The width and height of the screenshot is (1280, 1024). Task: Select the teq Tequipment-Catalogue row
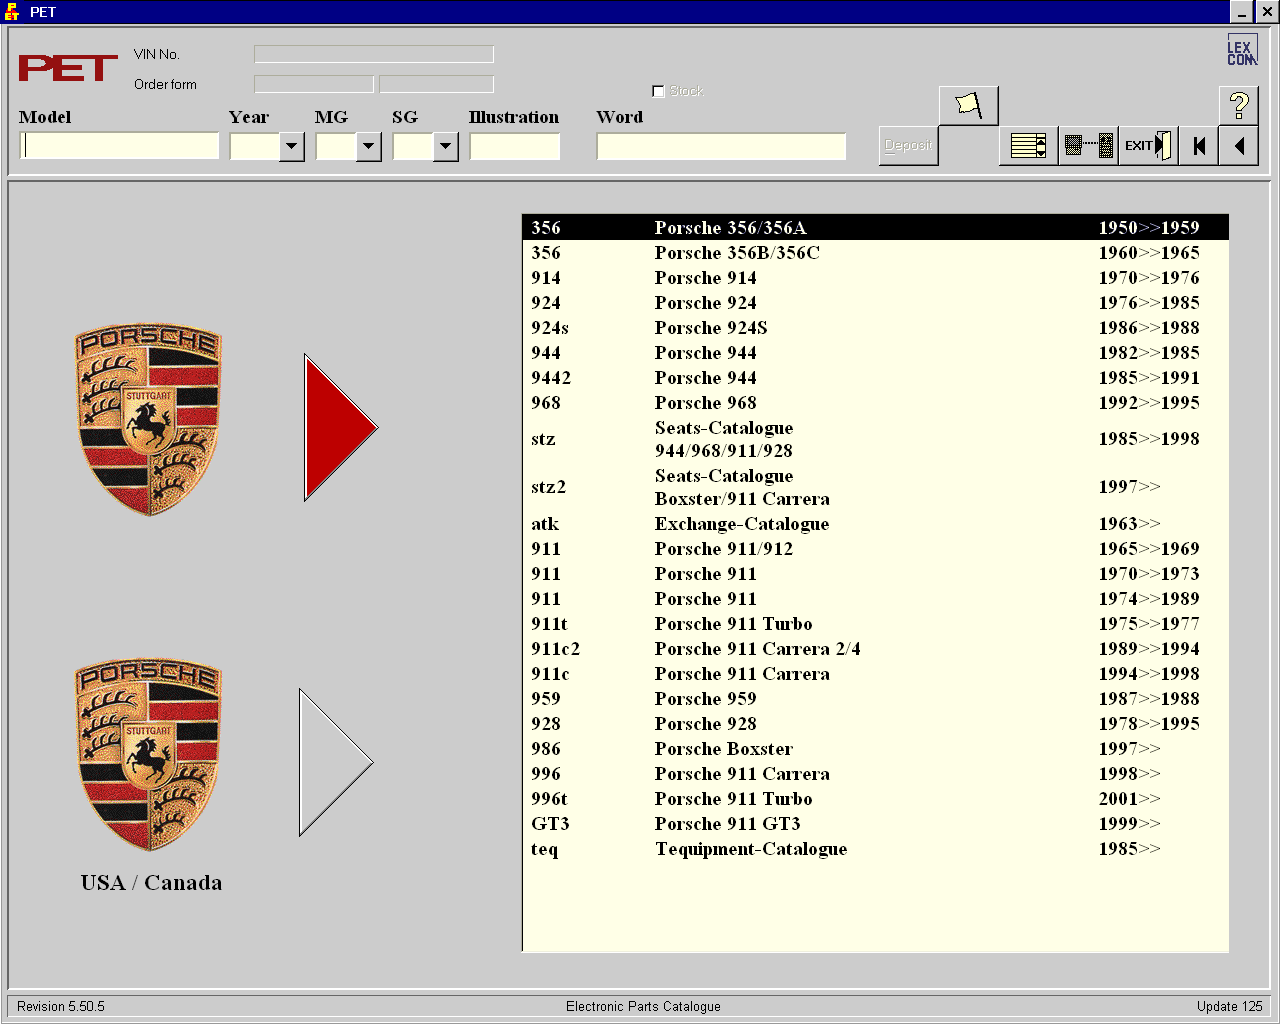pyautogui.click(x=875, y=849)
